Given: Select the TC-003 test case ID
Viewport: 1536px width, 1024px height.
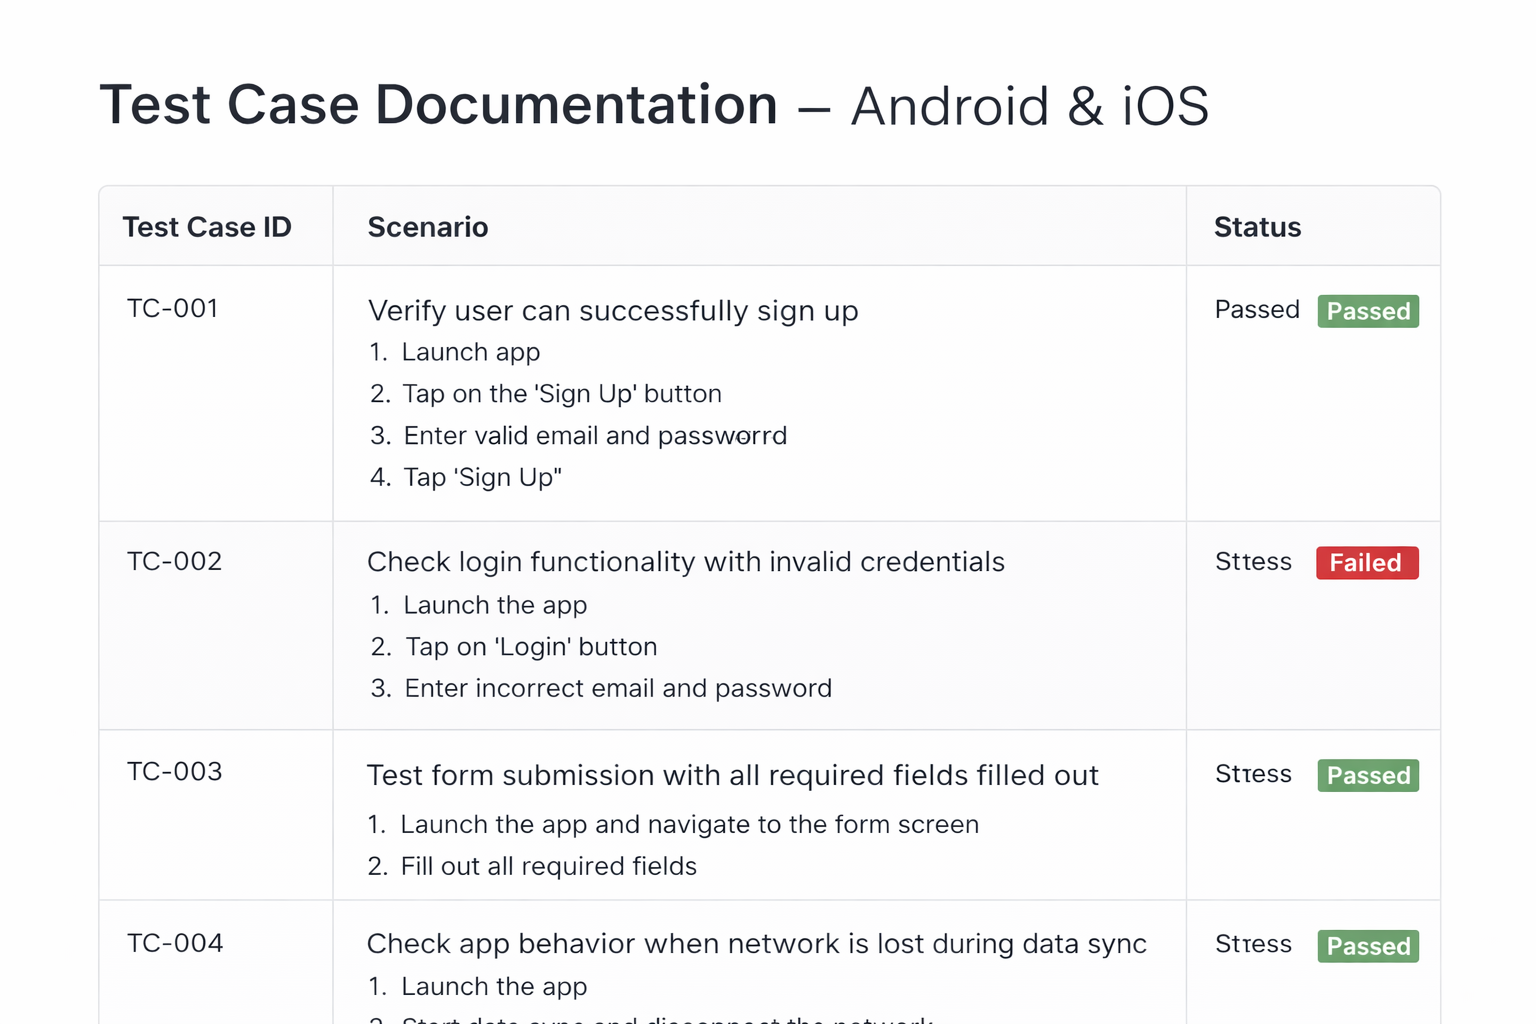Looking at the screenshot, I should click(174, 771).
